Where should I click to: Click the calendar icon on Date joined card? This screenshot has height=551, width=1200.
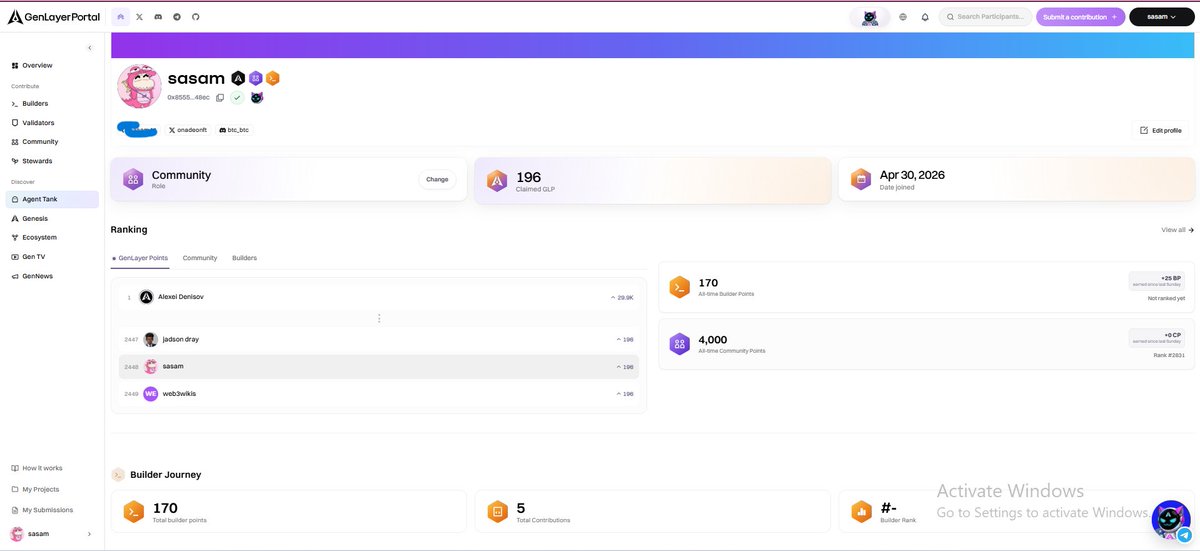pos(861,179)
